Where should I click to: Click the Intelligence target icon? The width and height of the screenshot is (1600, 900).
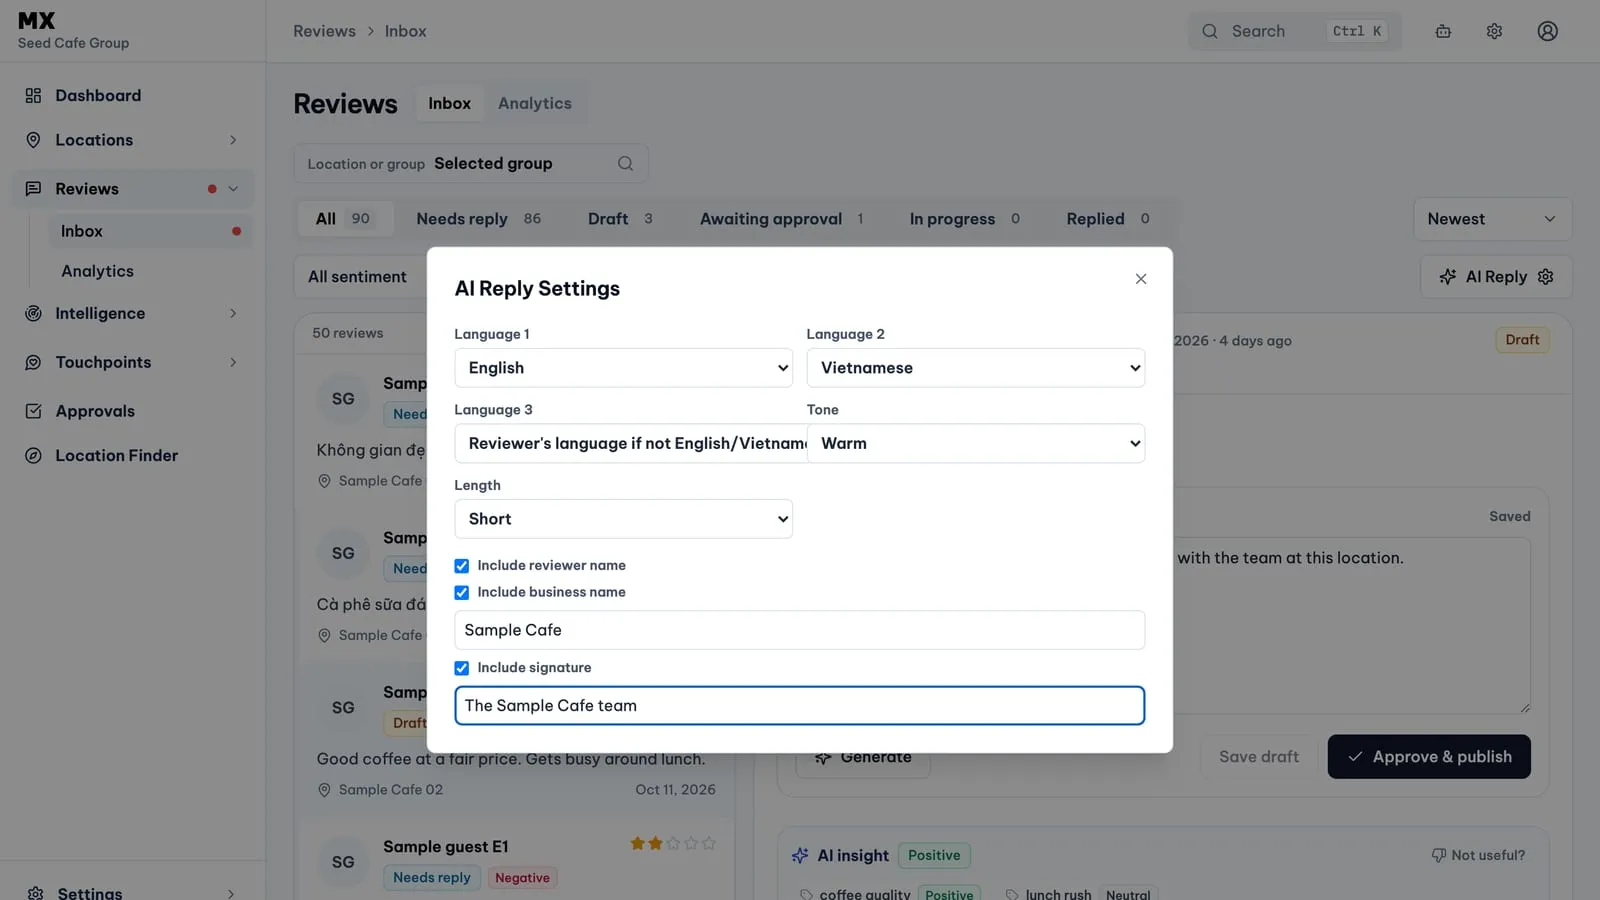pos(33,314)
